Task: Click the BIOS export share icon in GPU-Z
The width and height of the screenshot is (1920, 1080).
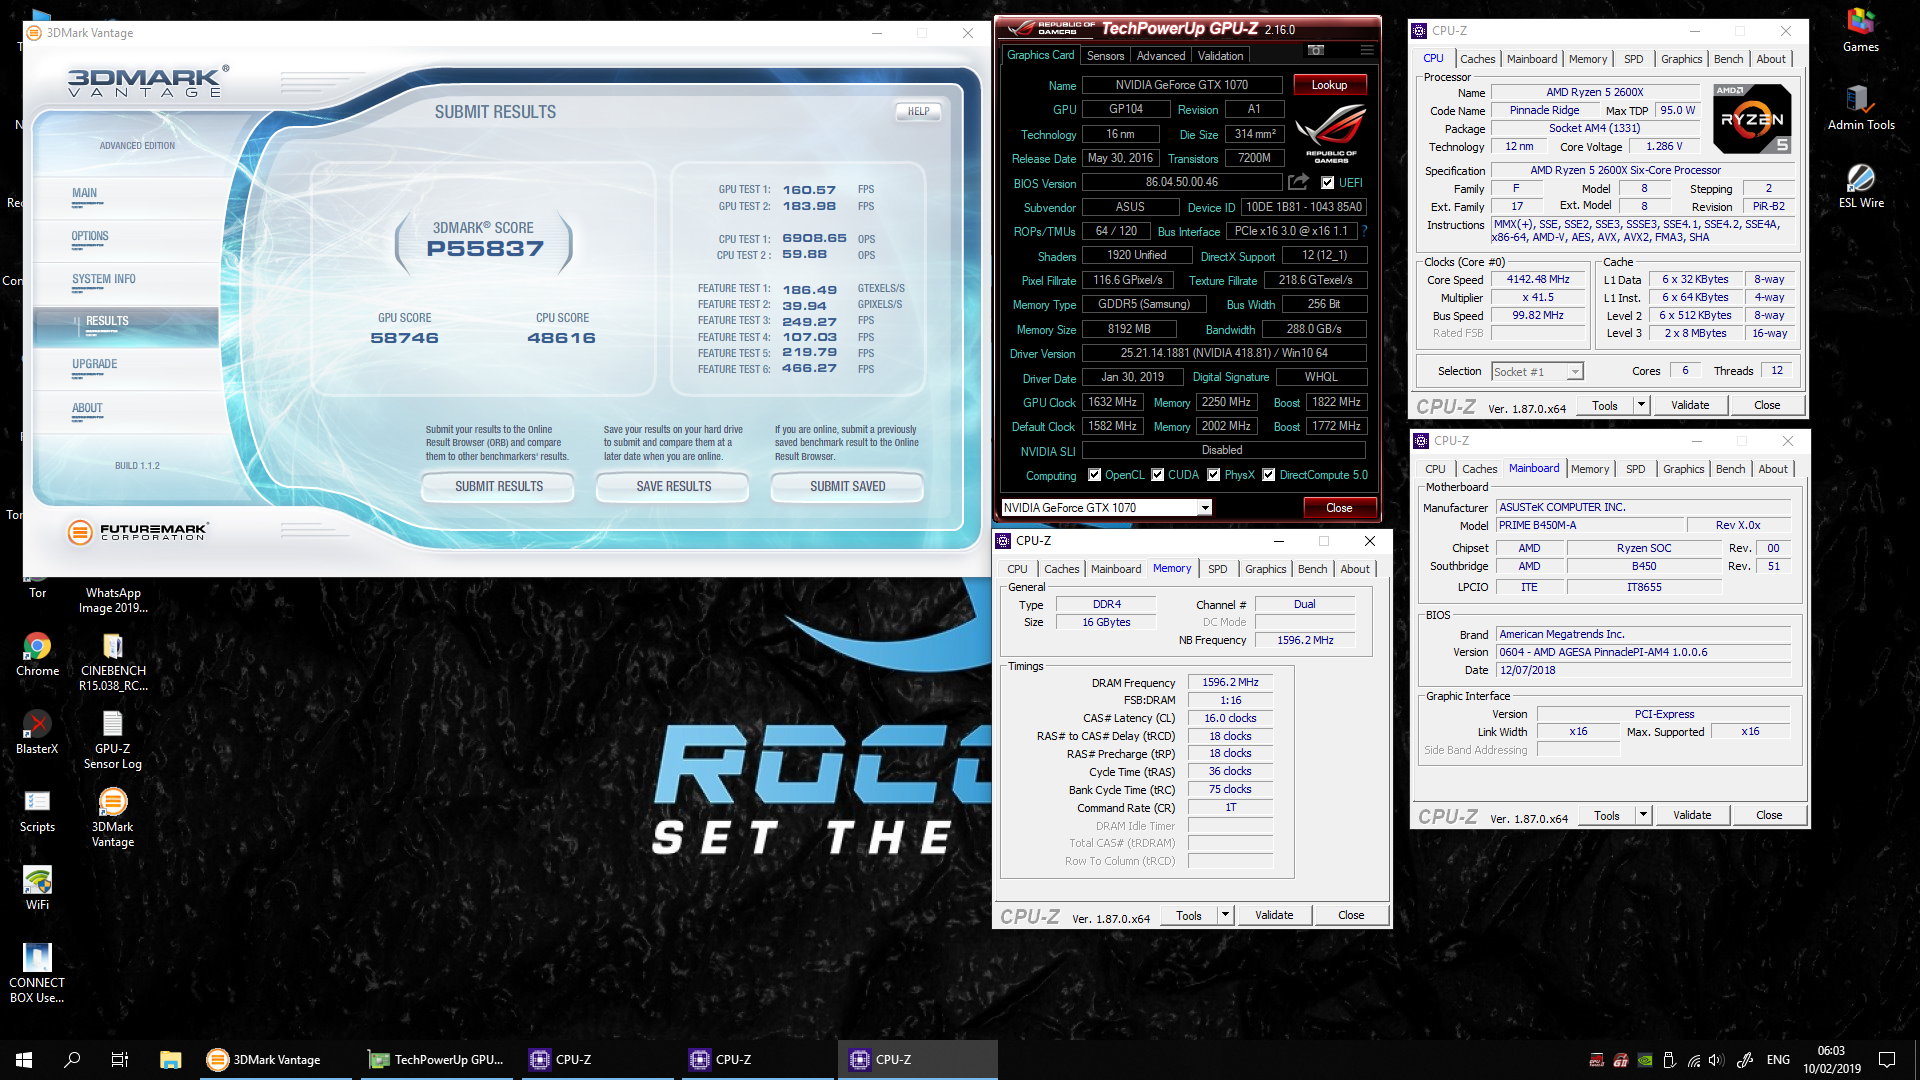Action: [x=1298, y=182]
